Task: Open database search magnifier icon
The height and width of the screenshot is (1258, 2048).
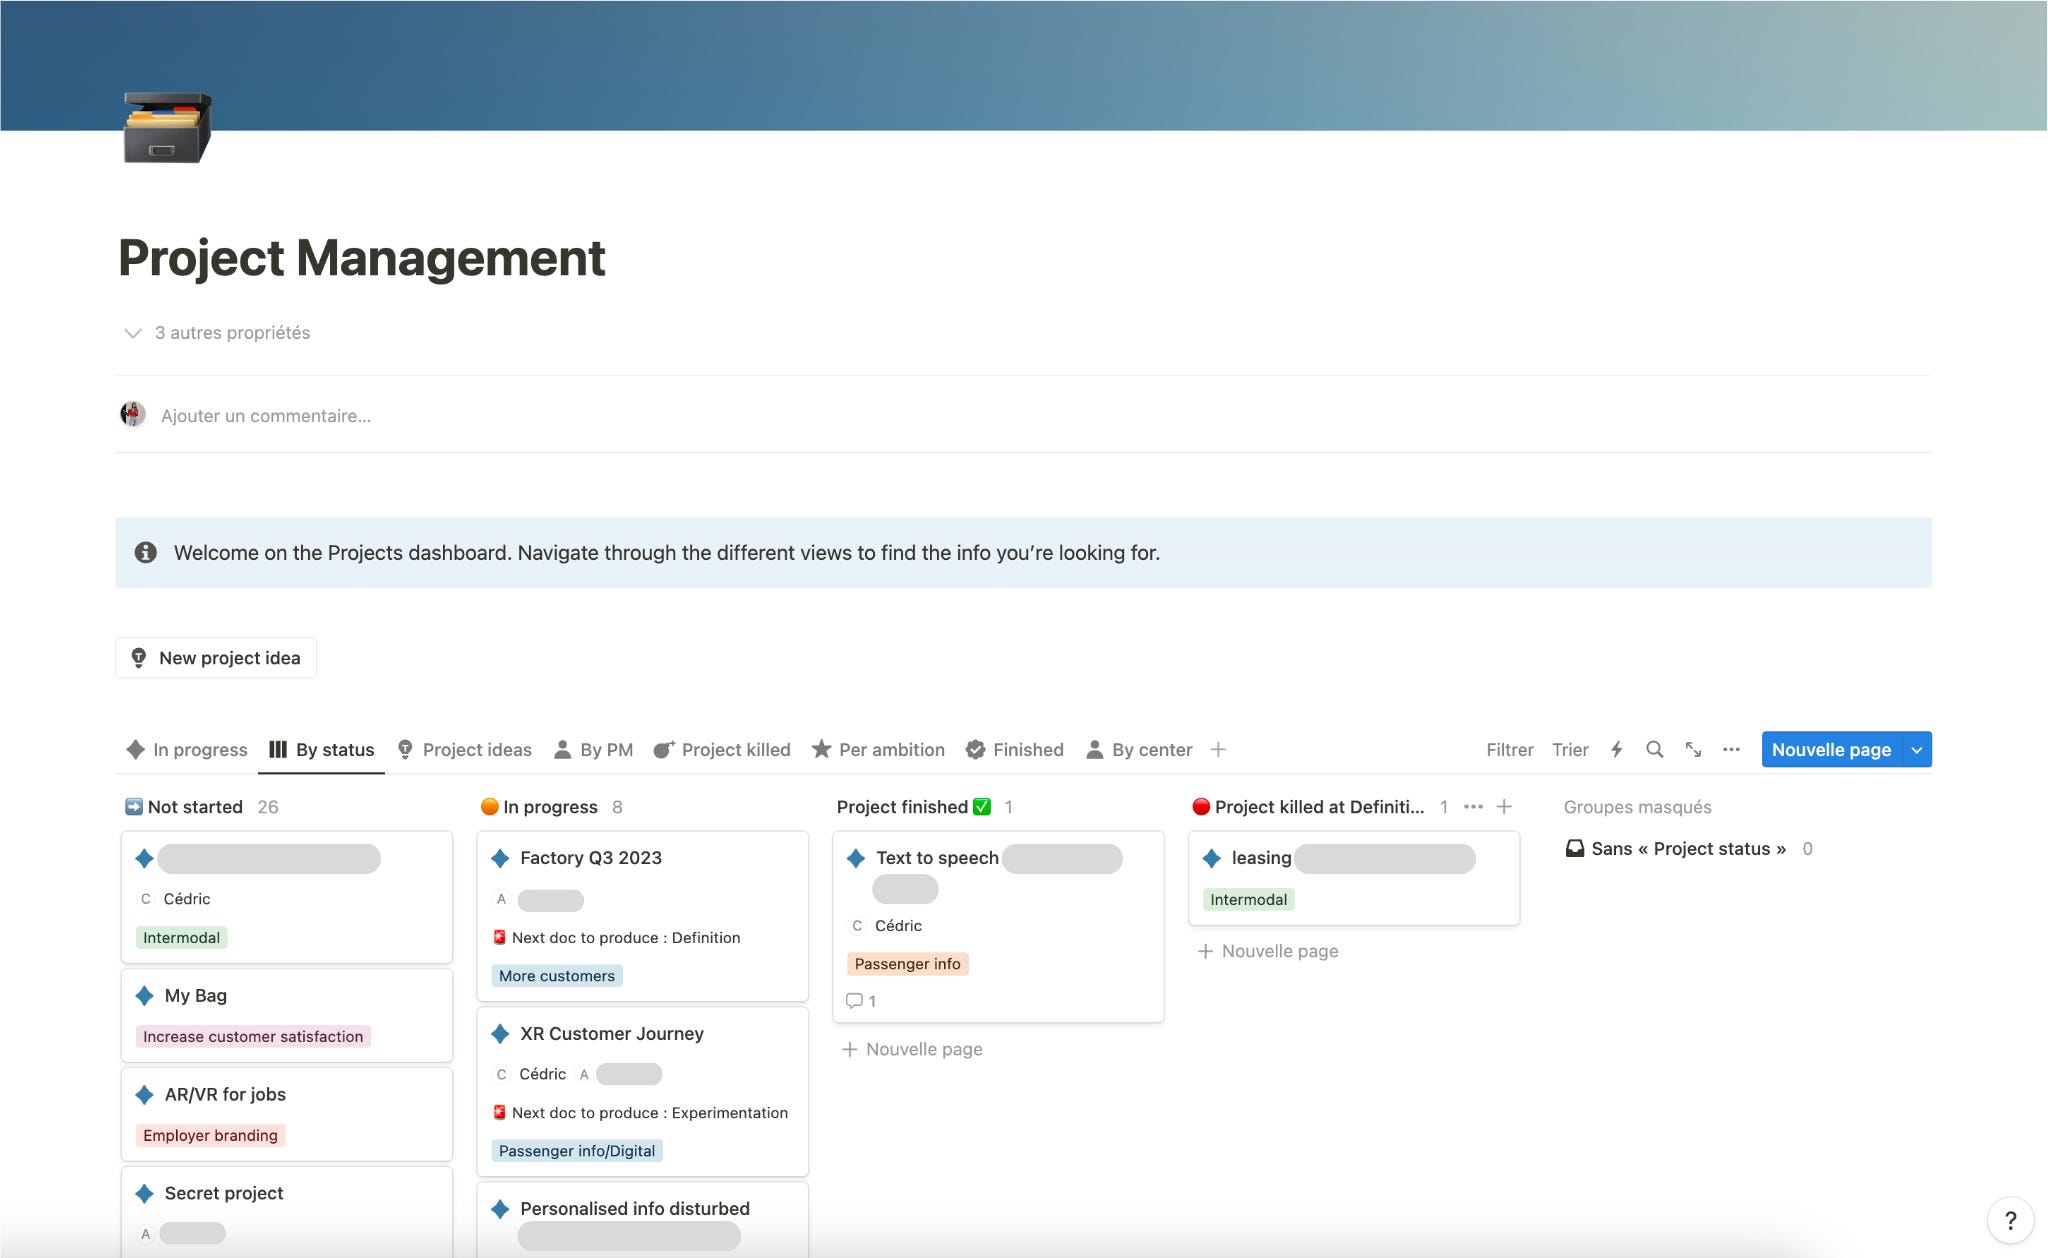Action: click(1654, 750)
